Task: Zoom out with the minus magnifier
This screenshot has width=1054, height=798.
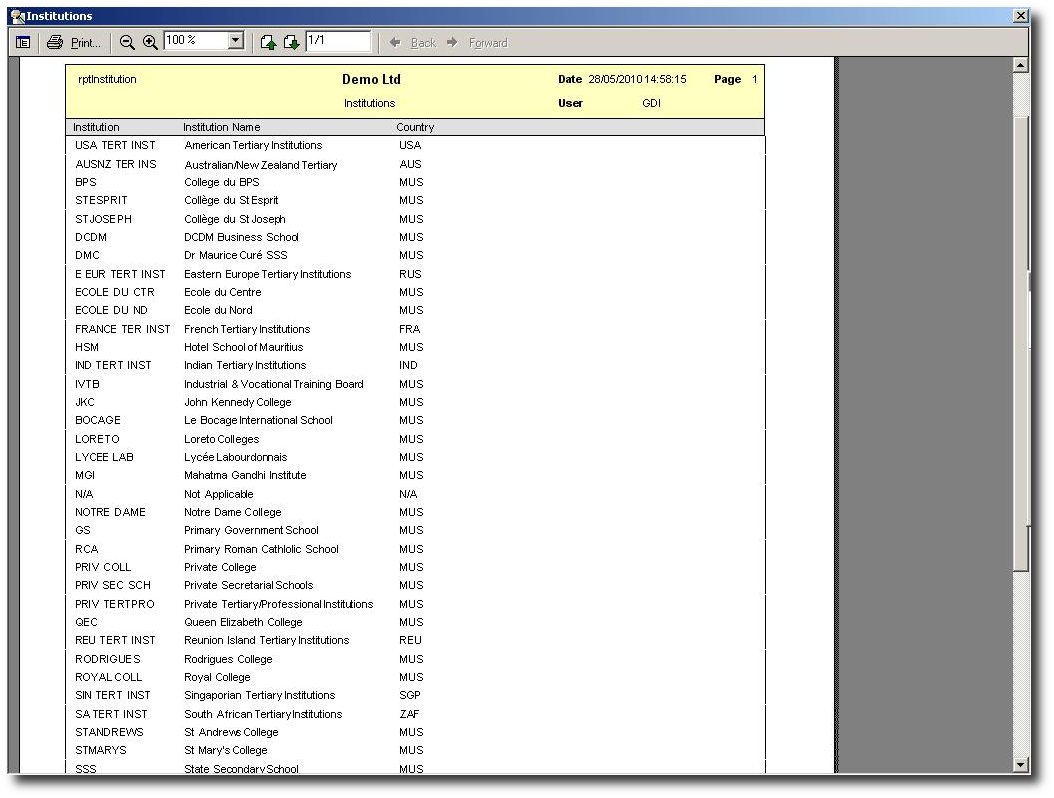Action: pyautogui.click(x=127, y=42)
